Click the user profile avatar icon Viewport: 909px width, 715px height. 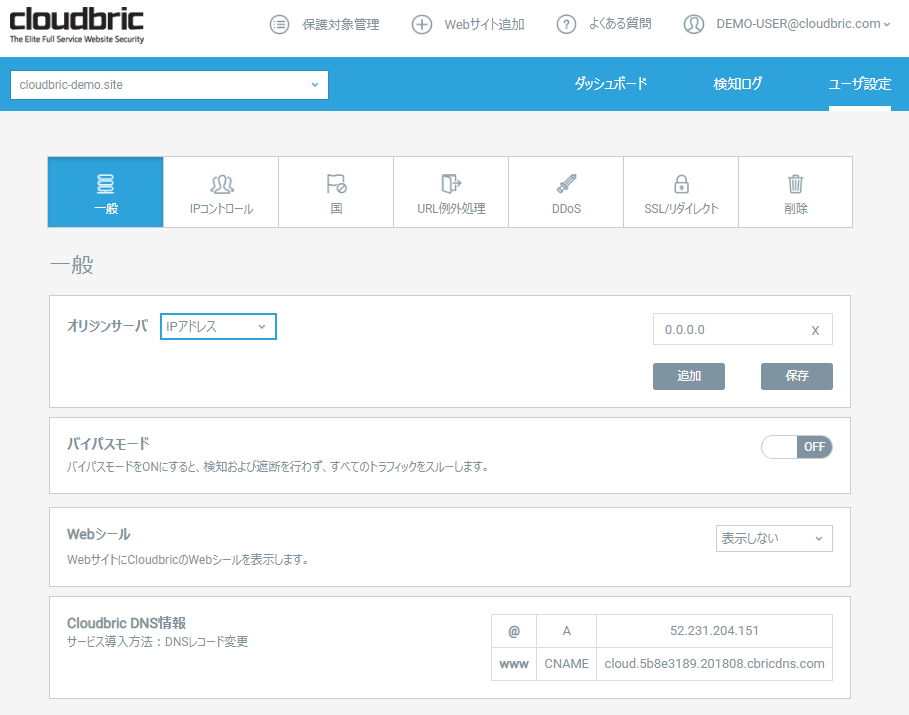(693, 24)
